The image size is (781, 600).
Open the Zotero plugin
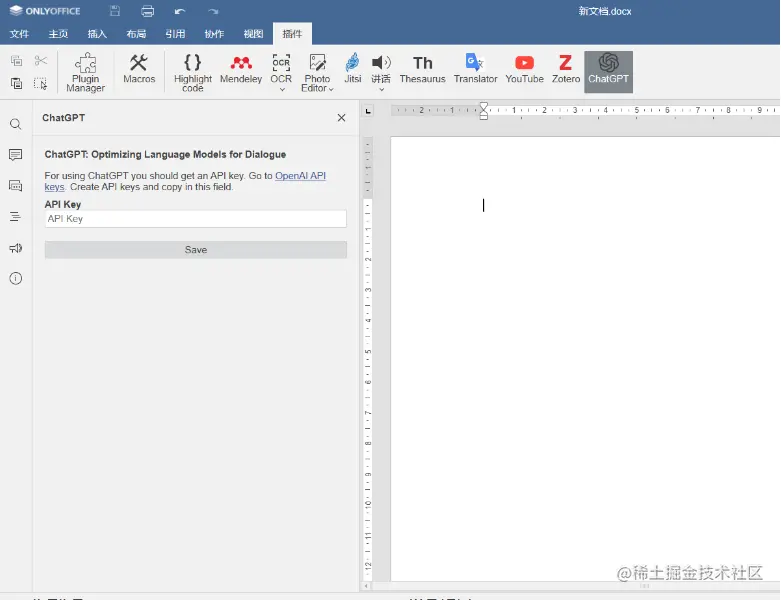click(x=565, y=70)
